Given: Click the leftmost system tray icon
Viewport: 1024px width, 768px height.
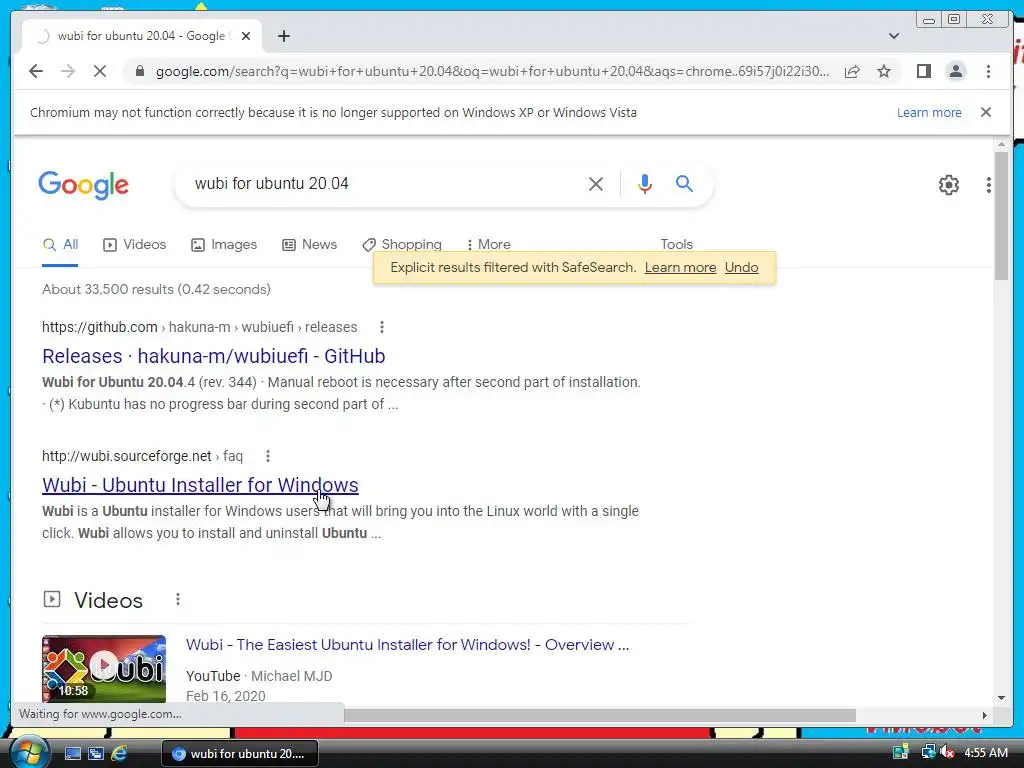Looking at the screenshot, I should click(901, 753).
